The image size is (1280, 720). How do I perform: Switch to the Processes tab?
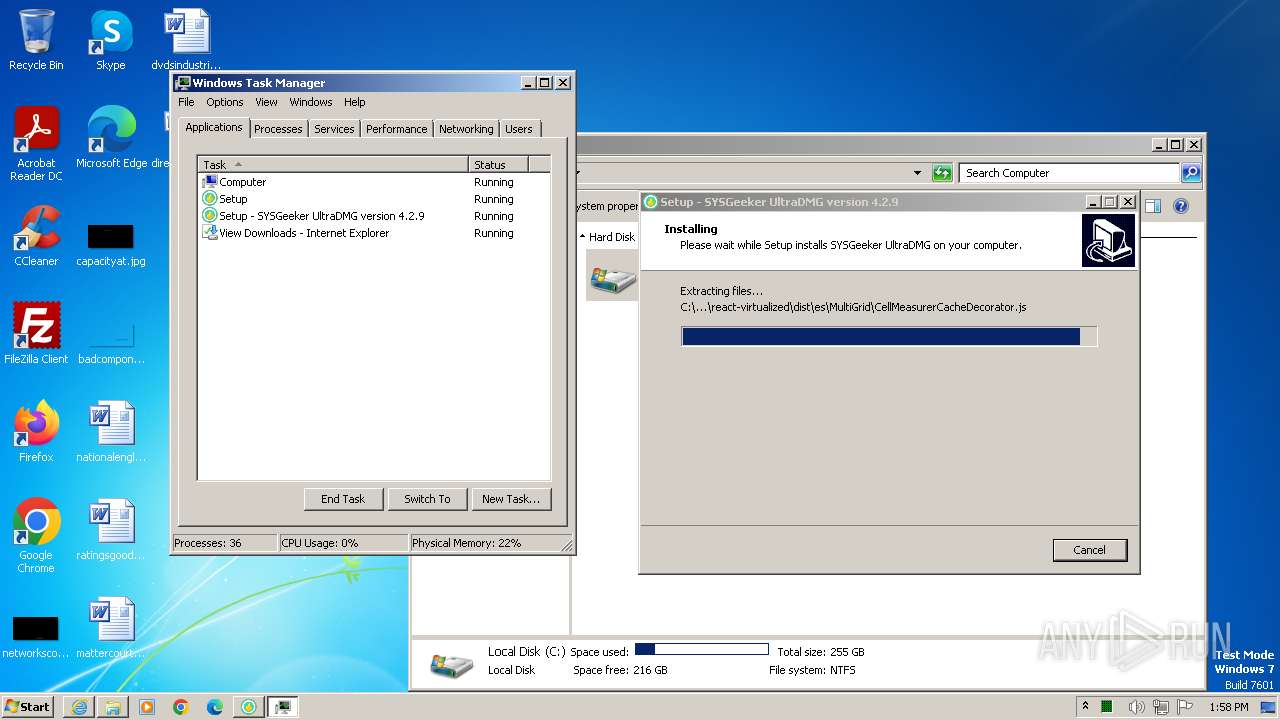[x=278, y=129]
